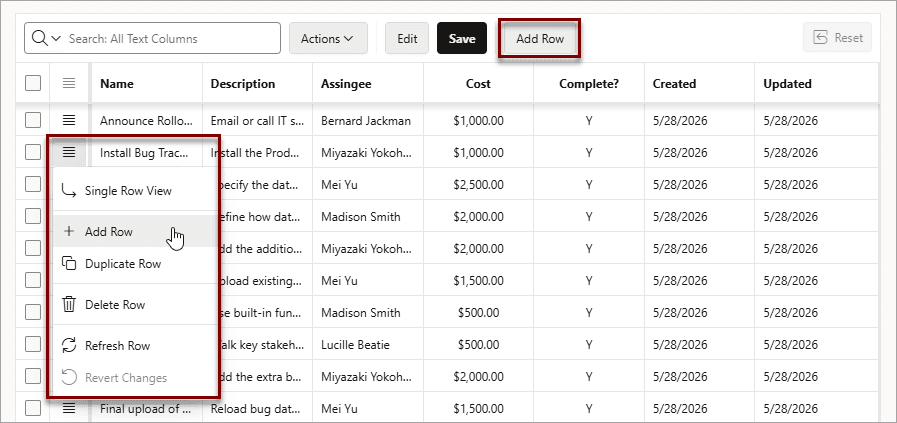Click the Reset button
The image size is (897, 423).
pyautogui.click(x=838, y=38)
